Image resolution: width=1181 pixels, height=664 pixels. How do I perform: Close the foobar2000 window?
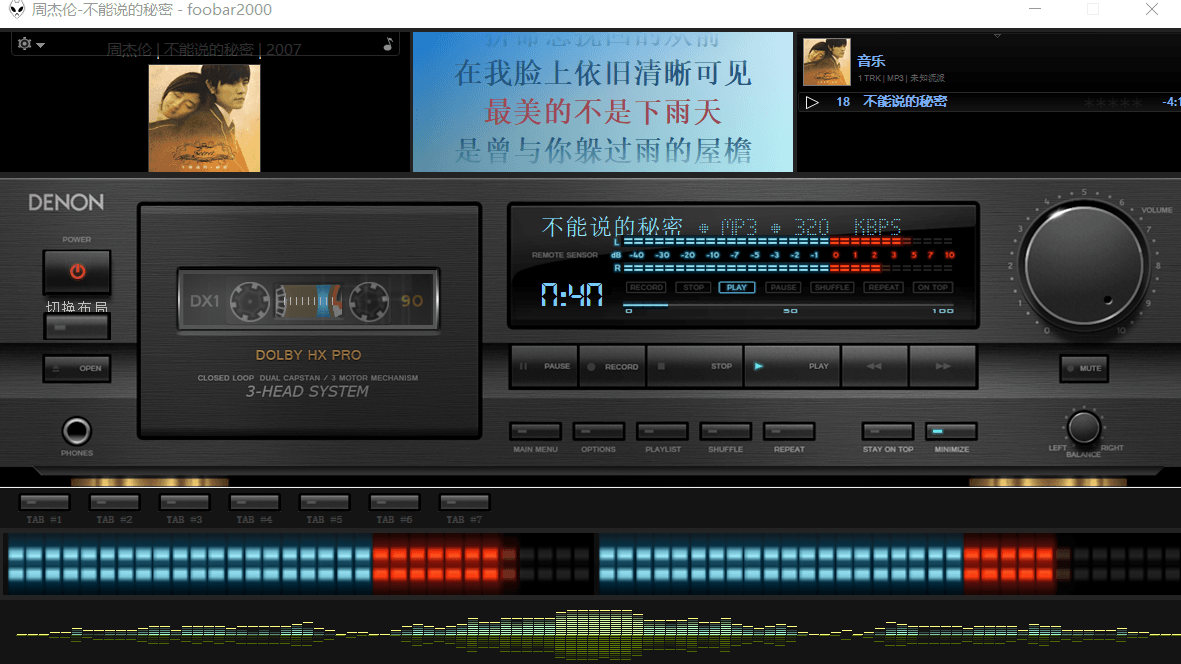(x=1152, y=10)
